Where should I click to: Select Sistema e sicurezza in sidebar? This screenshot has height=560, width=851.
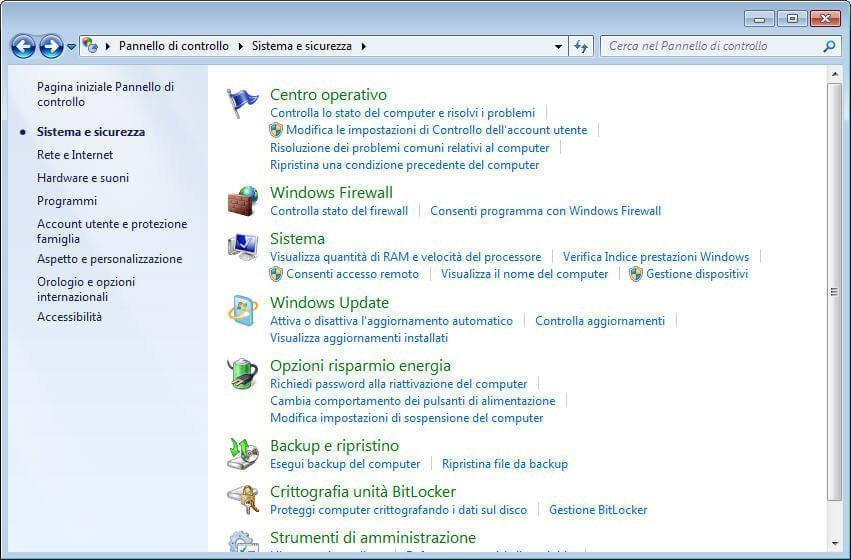pos(91,132)
